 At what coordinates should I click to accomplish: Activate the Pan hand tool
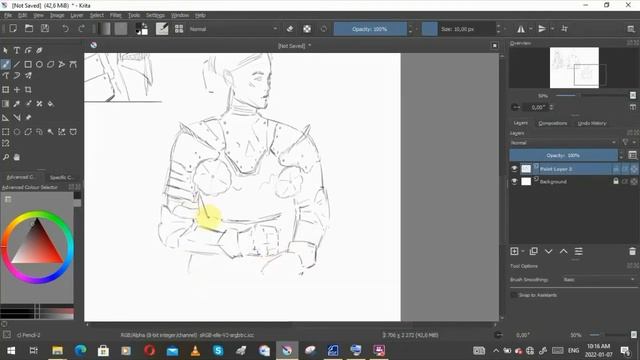pos(17,157)
